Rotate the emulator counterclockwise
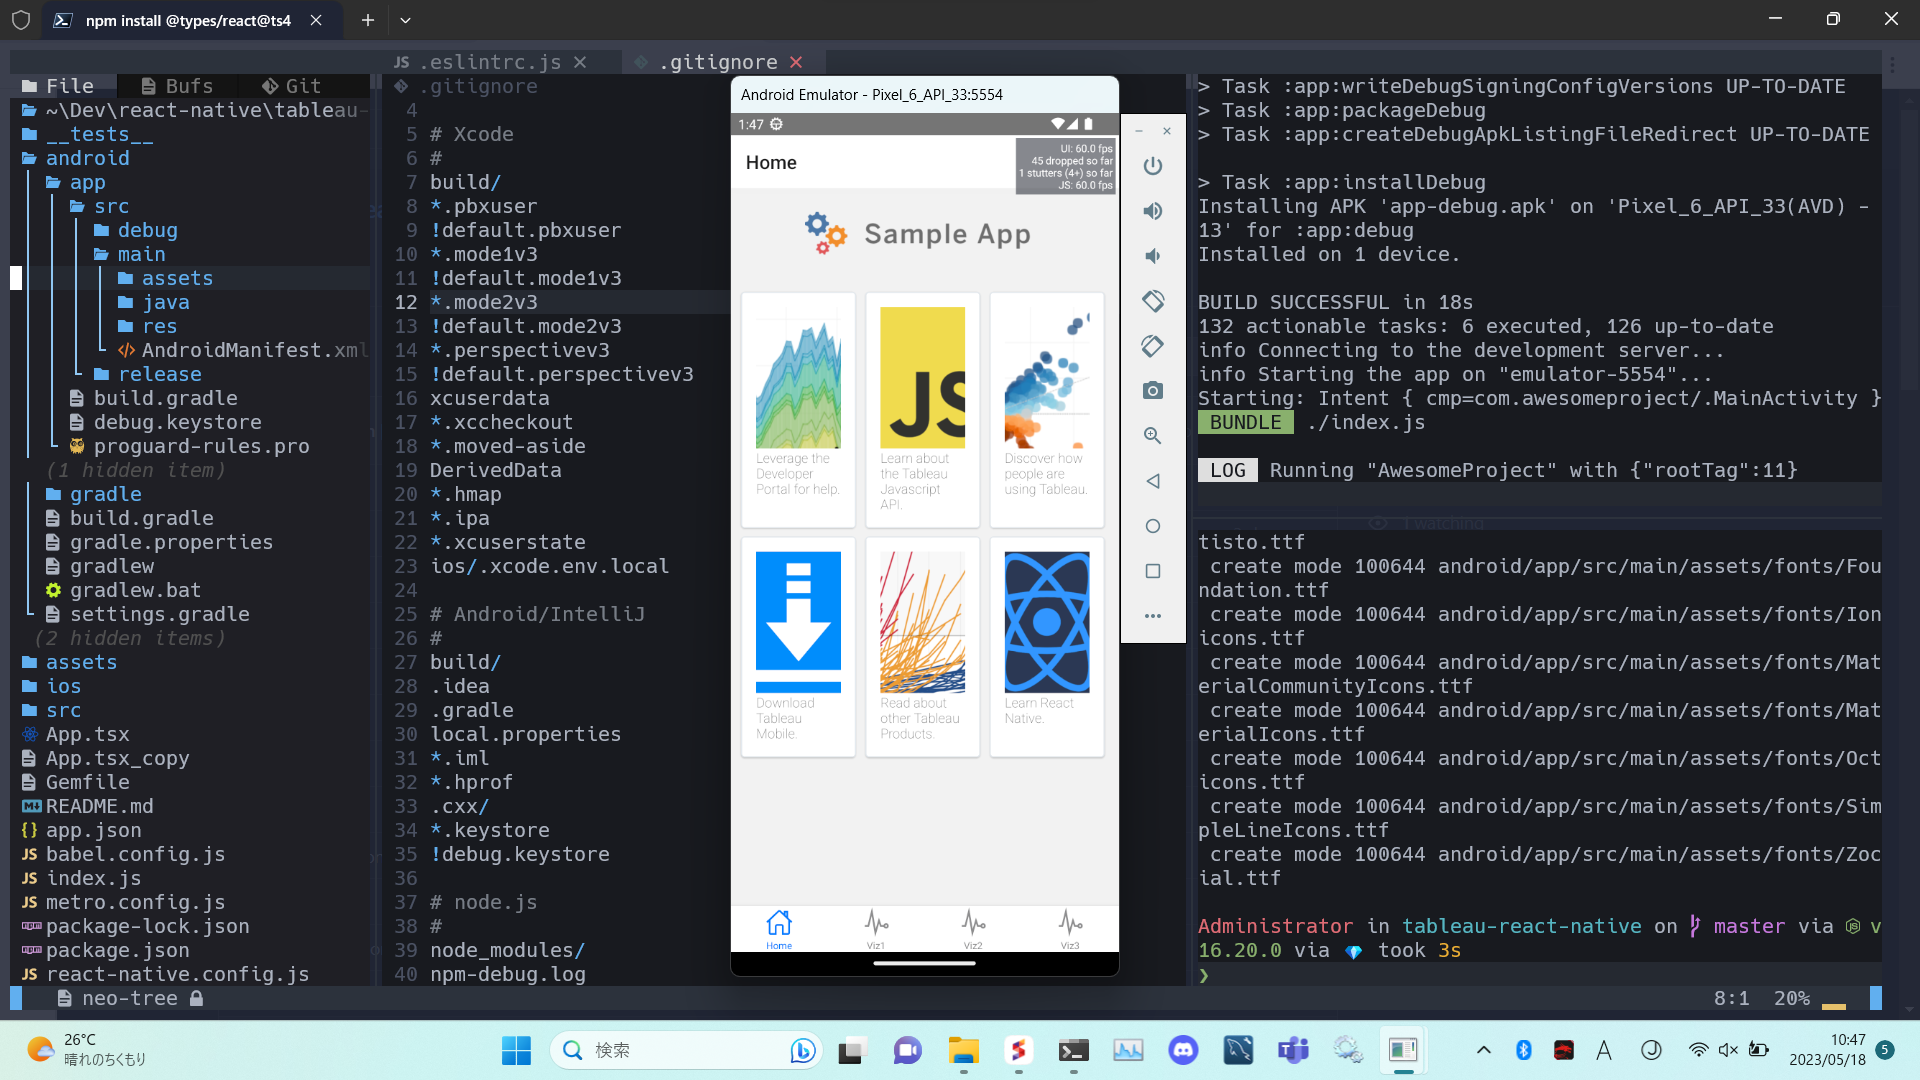1920x1080 pixels. click(1153, 300)
